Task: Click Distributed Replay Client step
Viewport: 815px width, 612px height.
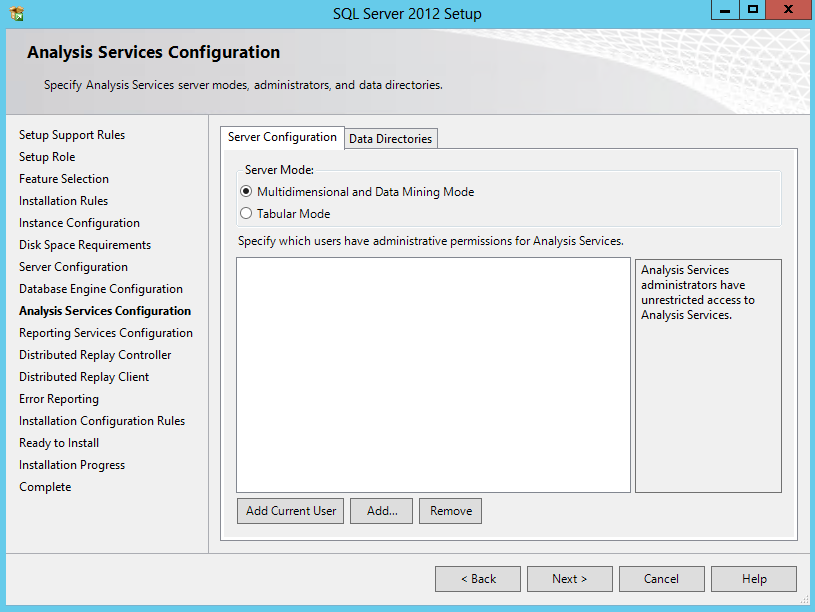Action: 84,376
